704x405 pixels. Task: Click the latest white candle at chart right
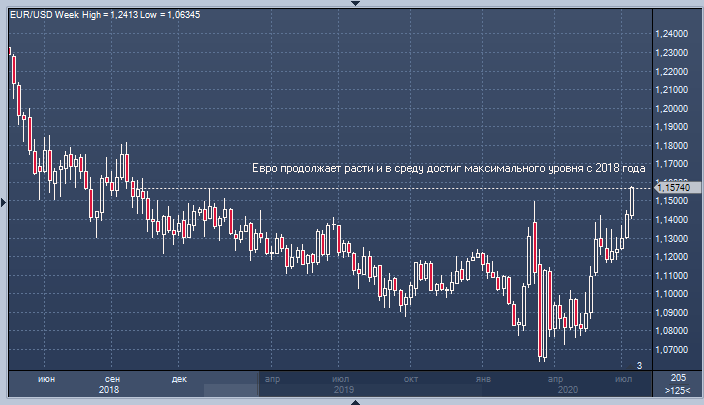pos(632,200)
